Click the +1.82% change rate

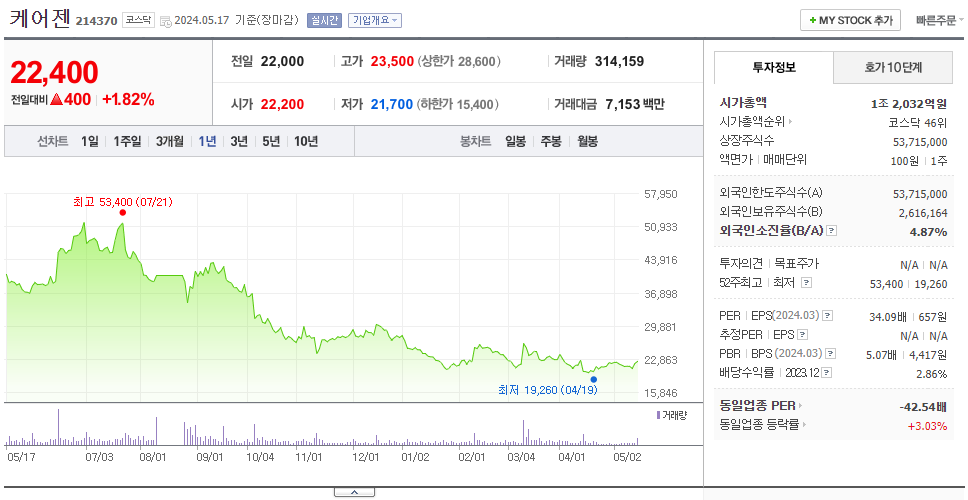pos(128,99)
